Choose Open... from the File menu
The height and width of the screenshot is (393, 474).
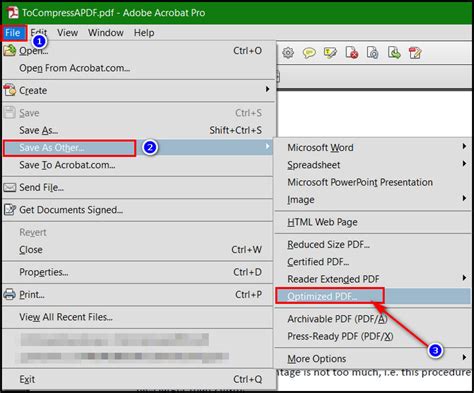coord(139,51)
